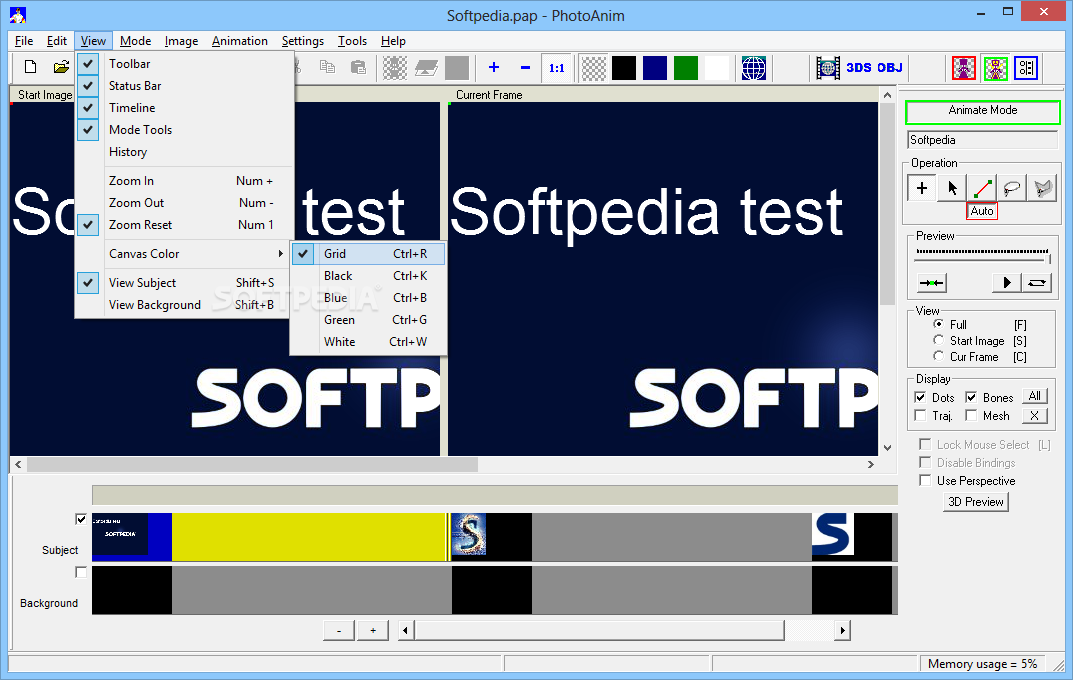Open the Animation menu

tap(240, 41)
